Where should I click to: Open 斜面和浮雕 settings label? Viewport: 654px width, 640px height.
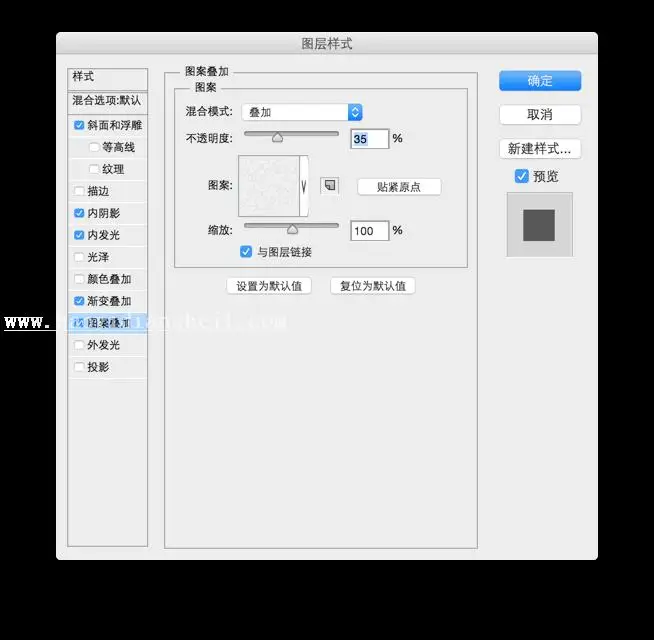[115, 125]
